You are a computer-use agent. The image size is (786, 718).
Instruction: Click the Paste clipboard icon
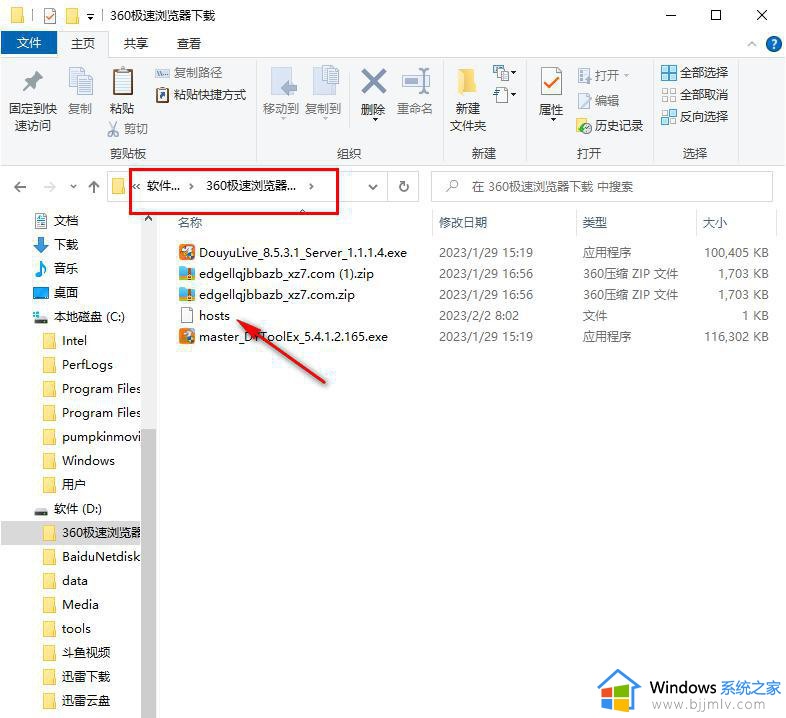click(122, 91)
